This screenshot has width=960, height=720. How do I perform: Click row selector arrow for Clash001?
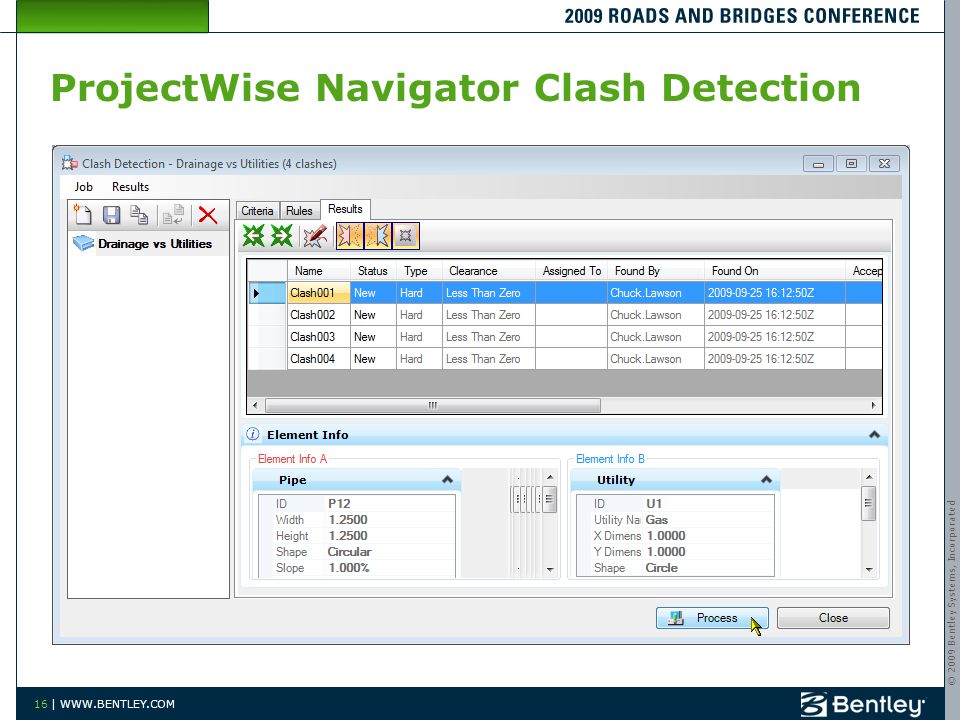click(x=267, y=293)
